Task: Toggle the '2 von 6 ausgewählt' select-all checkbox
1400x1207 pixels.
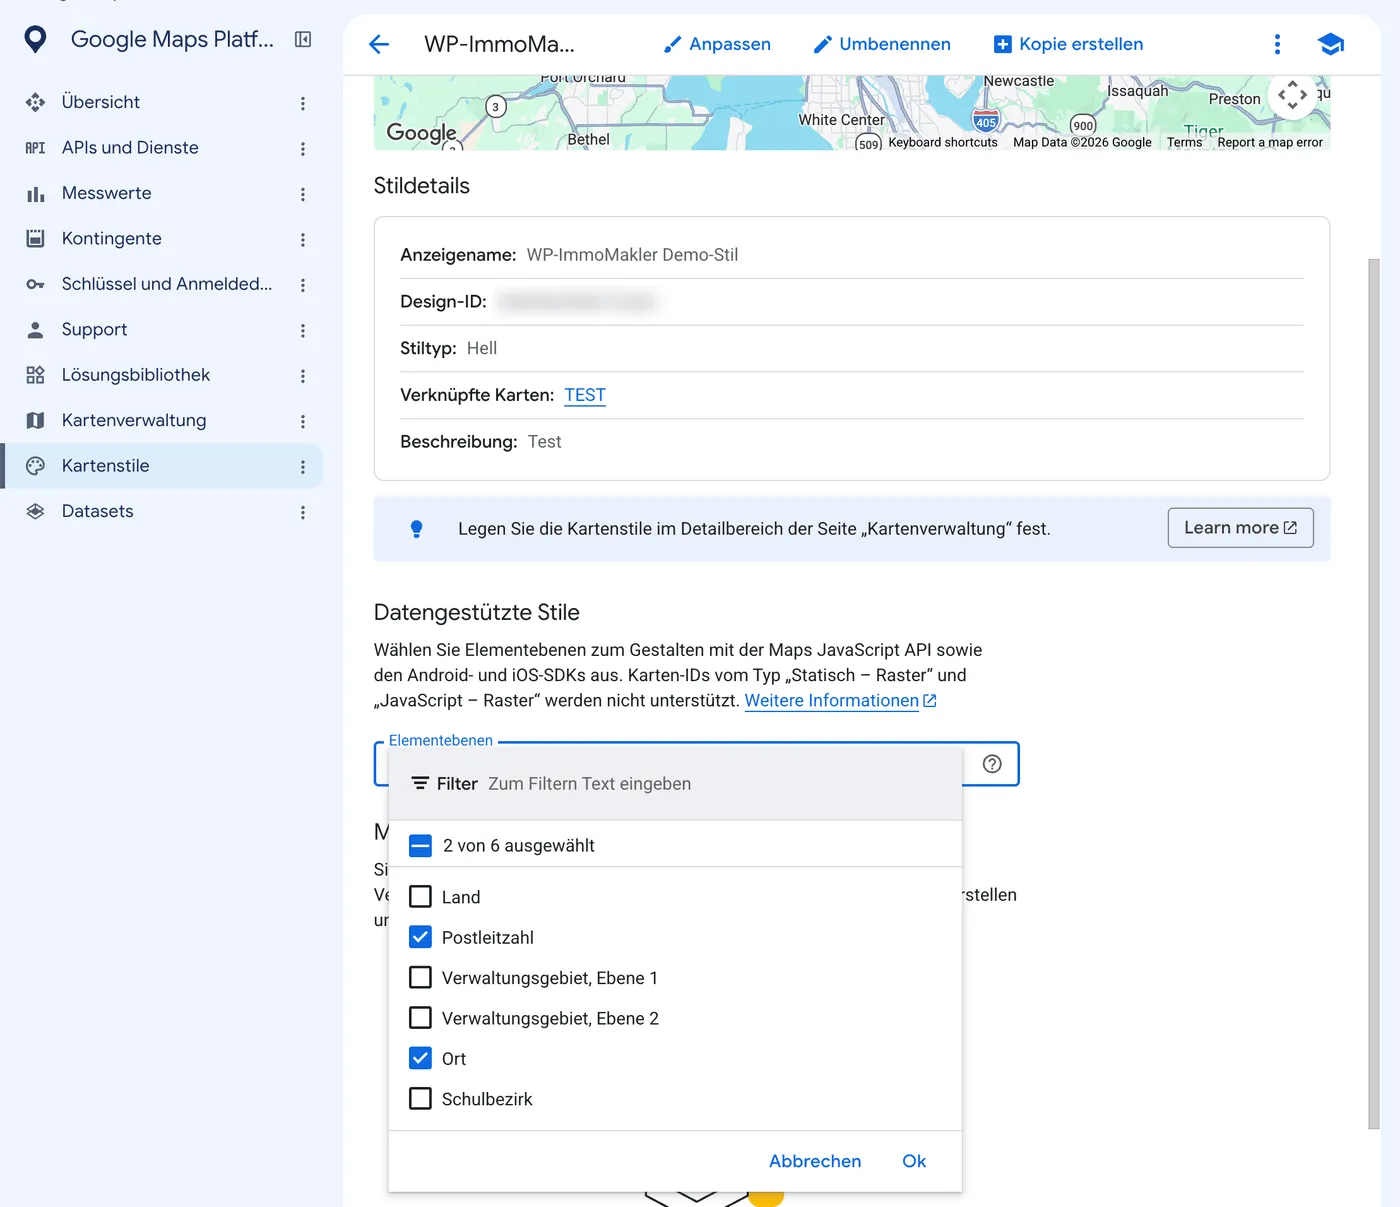Action: pyautogui.click(x=420, y=846)
